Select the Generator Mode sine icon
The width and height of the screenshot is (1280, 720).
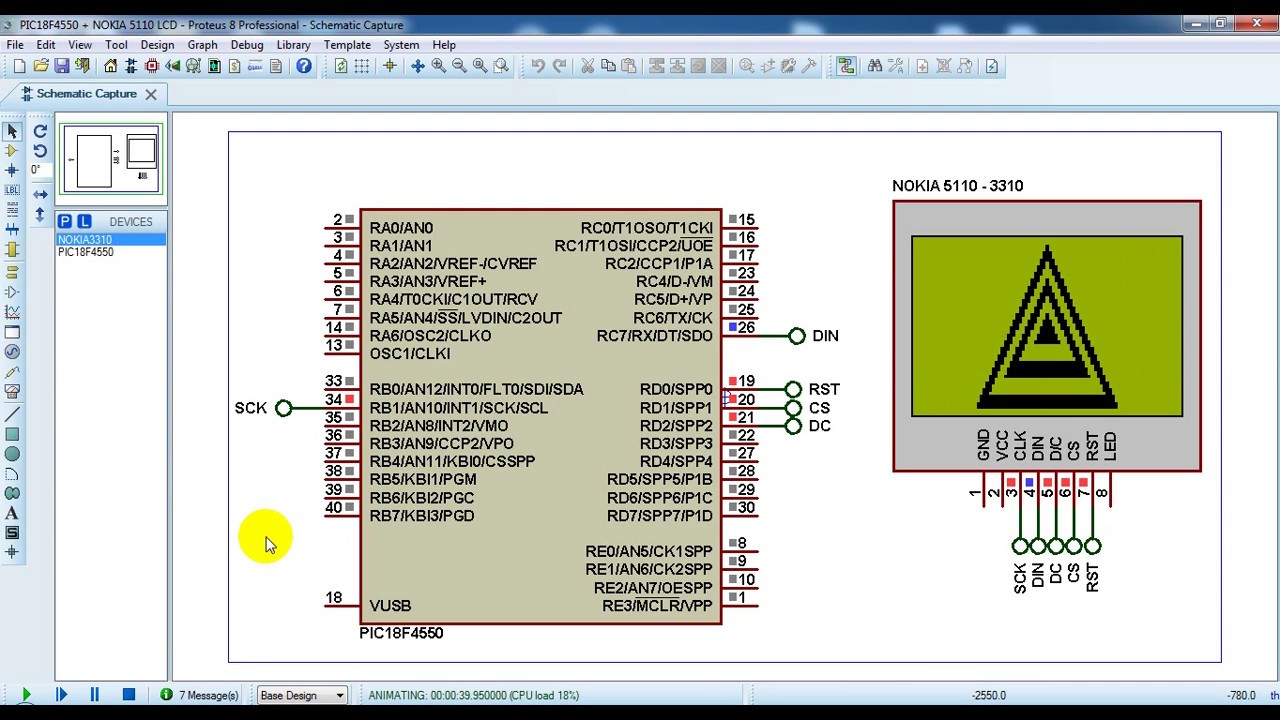[x=12, y=352]
